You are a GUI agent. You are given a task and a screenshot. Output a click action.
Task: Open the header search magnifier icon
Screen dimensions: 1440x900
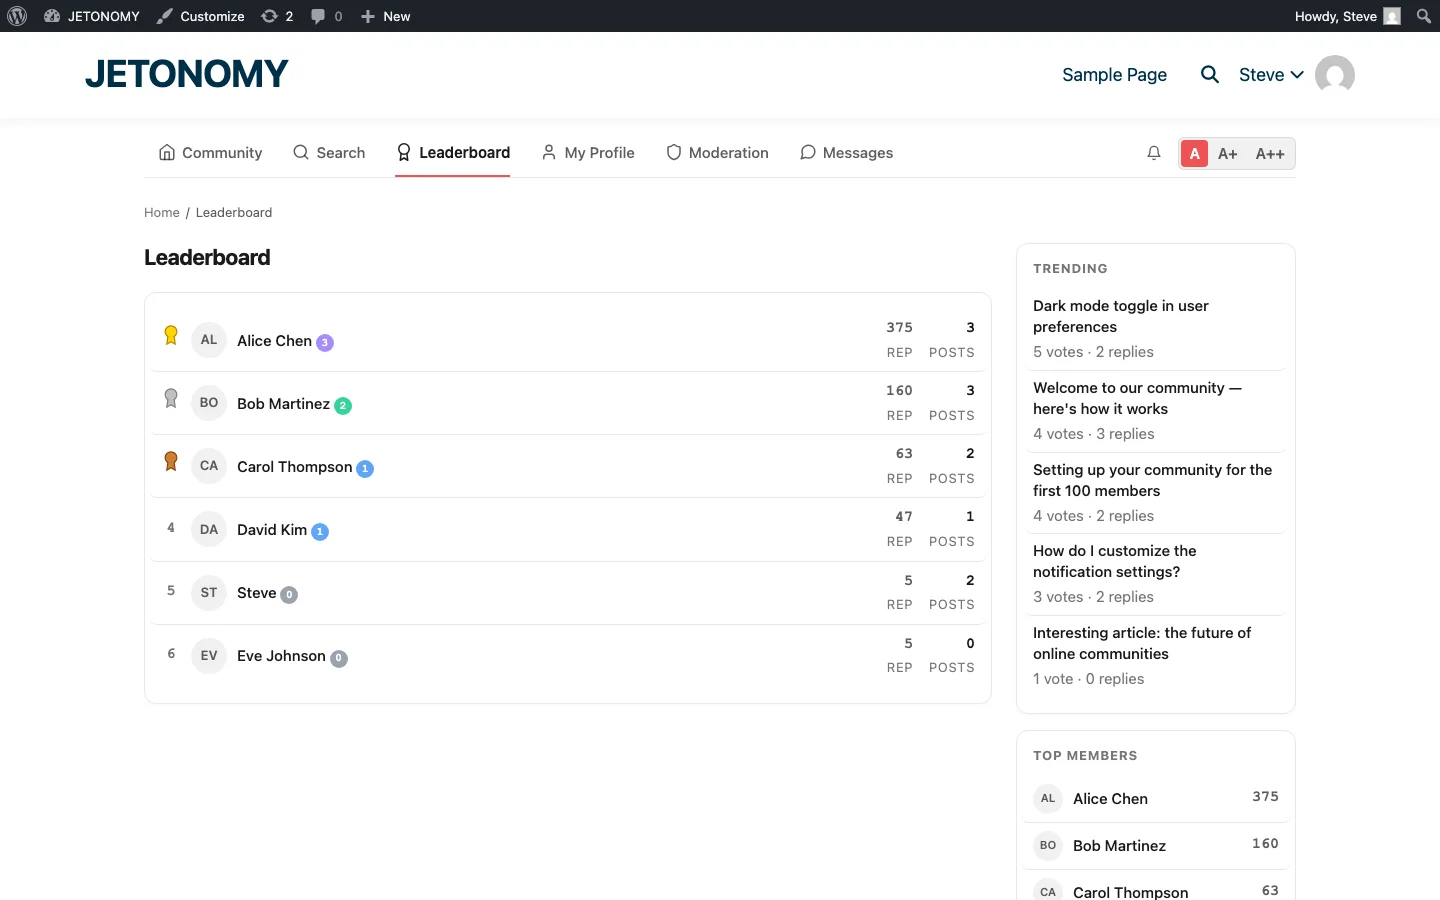1210,74
